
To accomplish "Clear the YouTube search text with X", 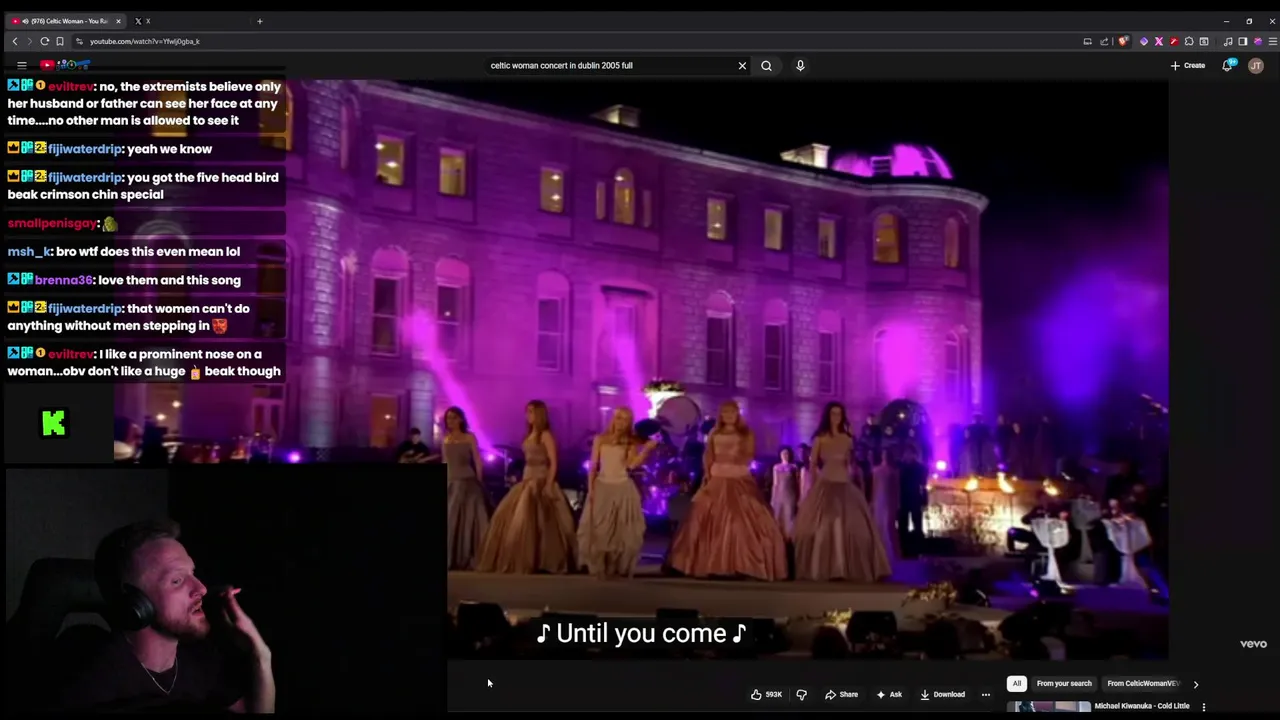I will [742, 65].
